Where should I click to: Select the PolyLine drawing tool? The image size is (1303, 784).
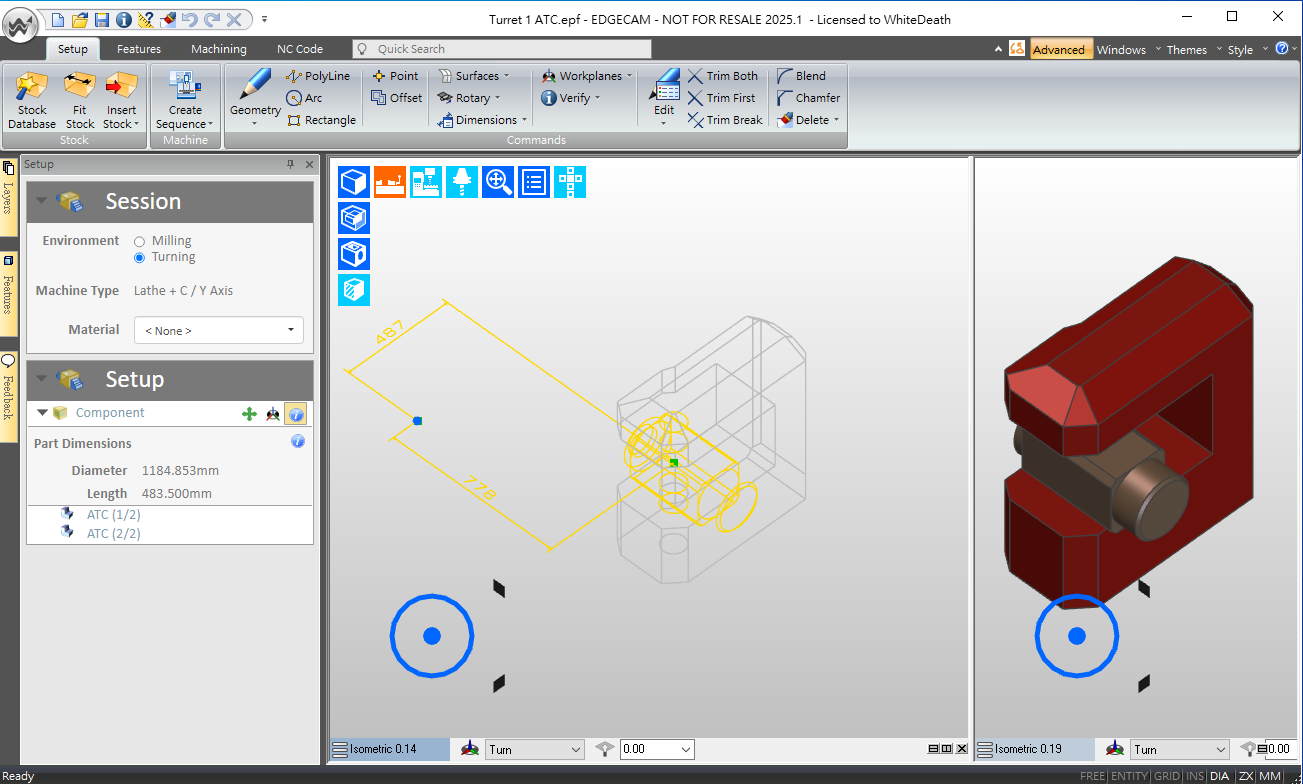(x=318, y=76)
